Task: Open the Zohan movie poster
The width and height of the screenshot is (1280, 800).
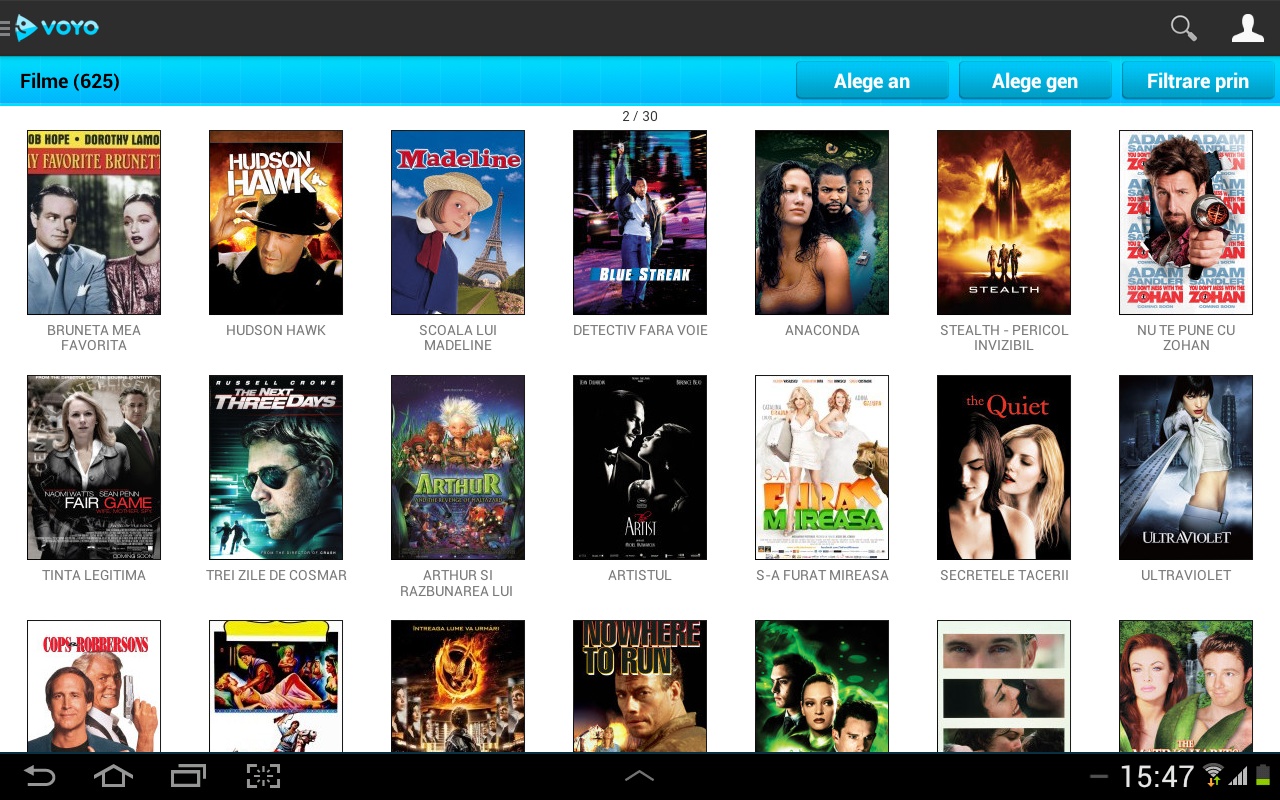Action: pos(1186,222)
